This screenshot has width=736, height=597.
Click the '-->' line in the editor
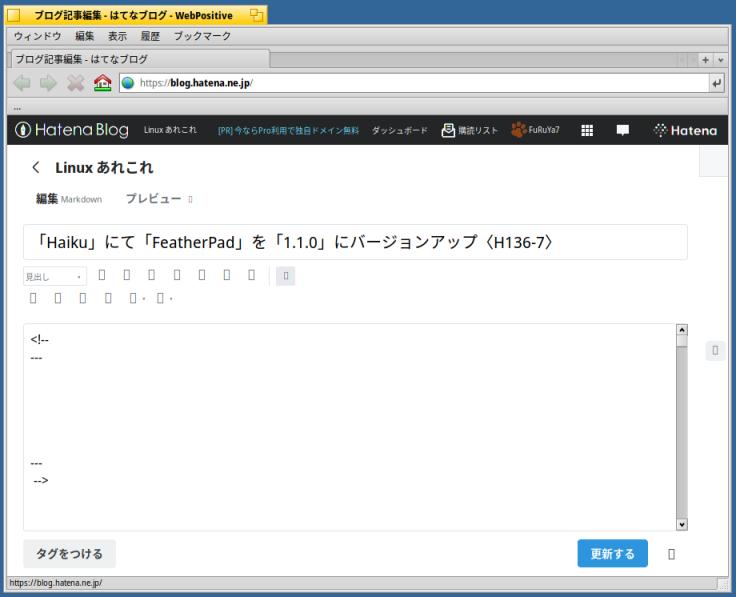(40, 480)
